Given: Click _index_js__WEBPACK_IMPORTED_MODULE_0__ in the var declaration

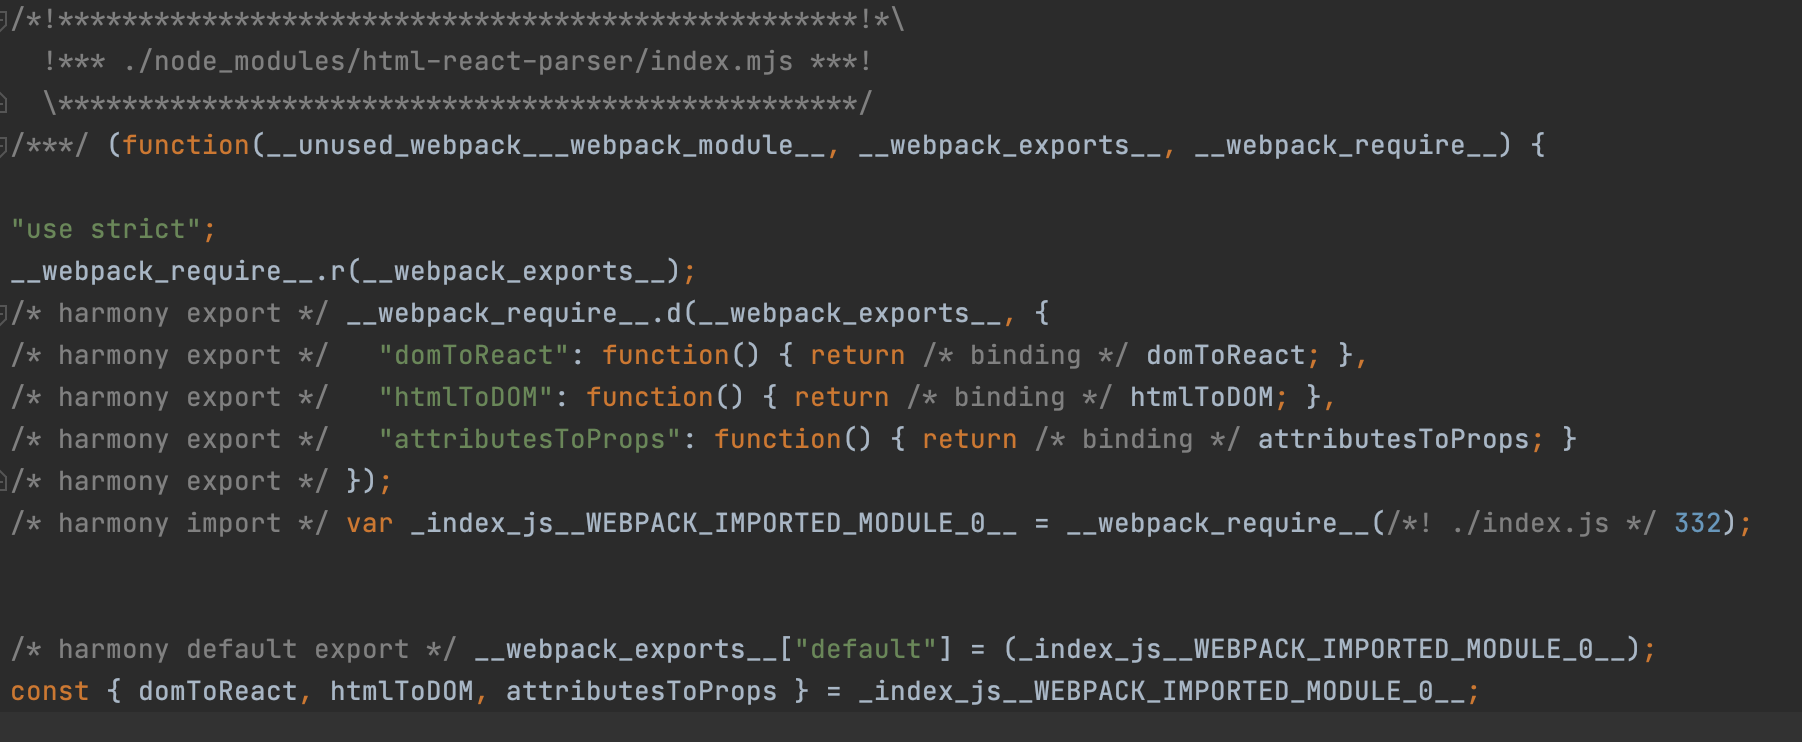Looking at the screenshot, I should click(714, 523).
